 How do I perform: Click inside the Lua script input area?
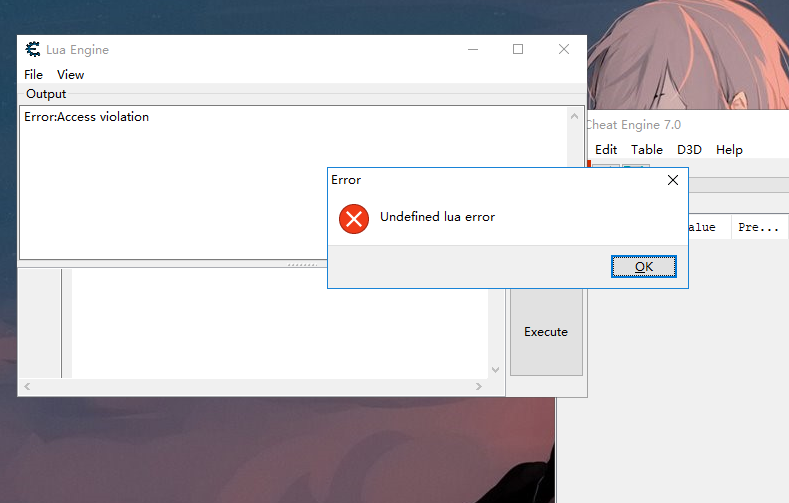[x=279, y=323]
